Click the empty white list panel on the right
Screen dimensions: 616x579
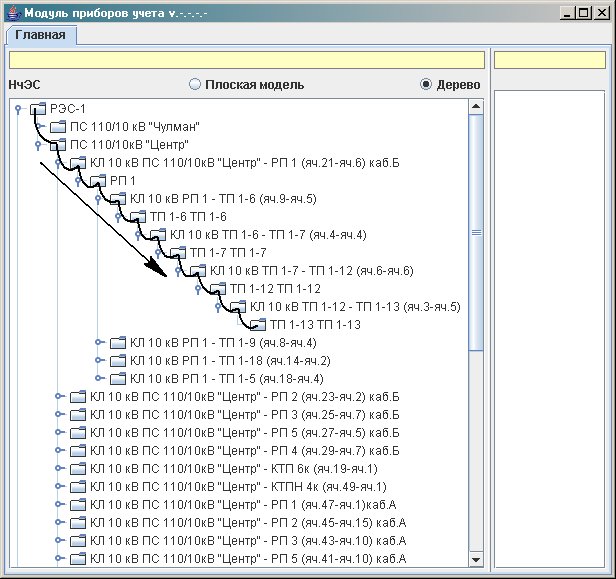[550, 329]
